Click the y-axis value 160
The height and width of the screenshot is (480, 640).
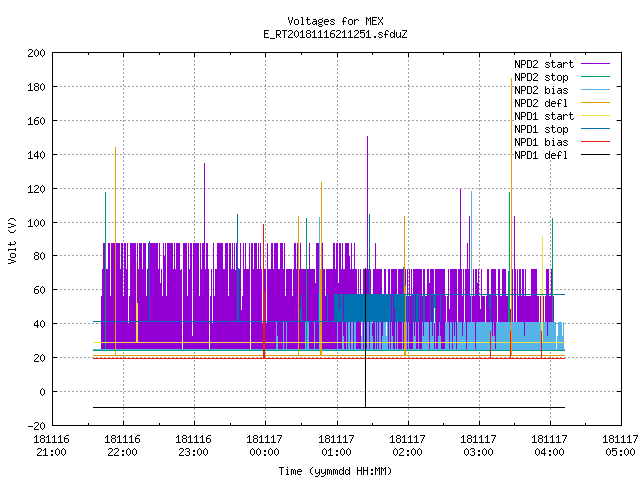pos(36,121)
